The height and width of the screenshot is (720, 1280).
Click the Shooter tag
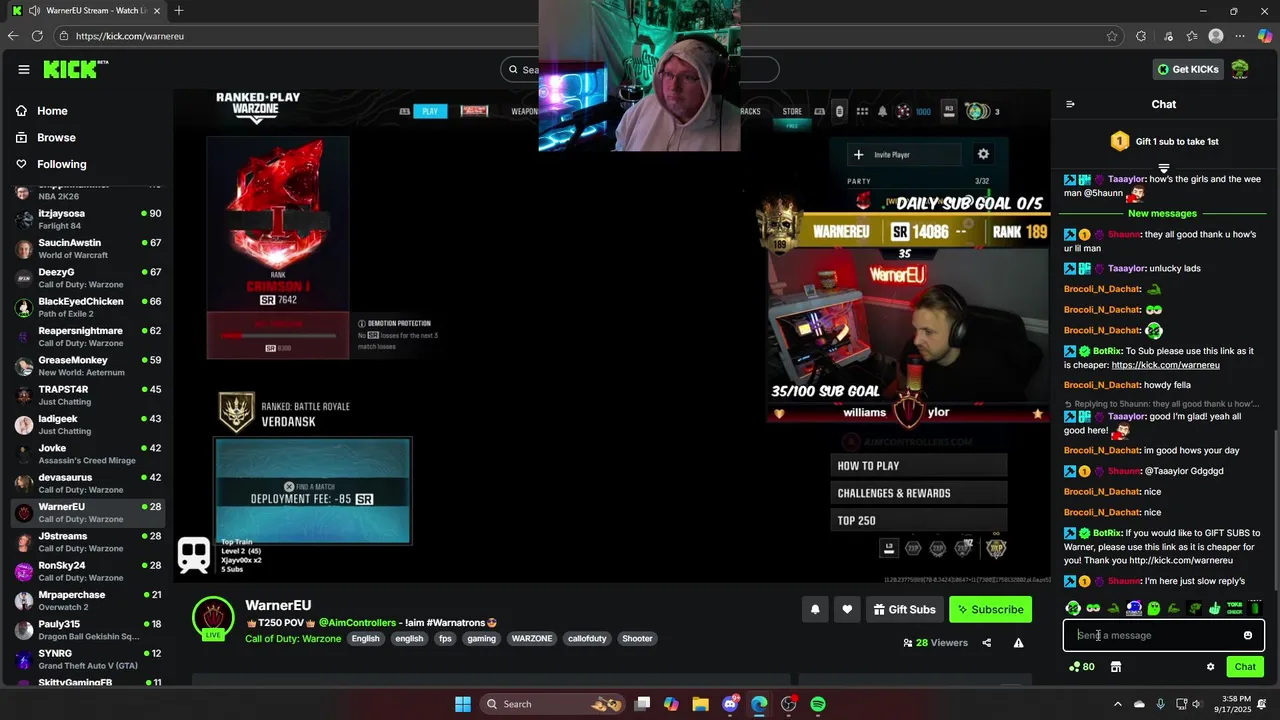tap(637, 638)
